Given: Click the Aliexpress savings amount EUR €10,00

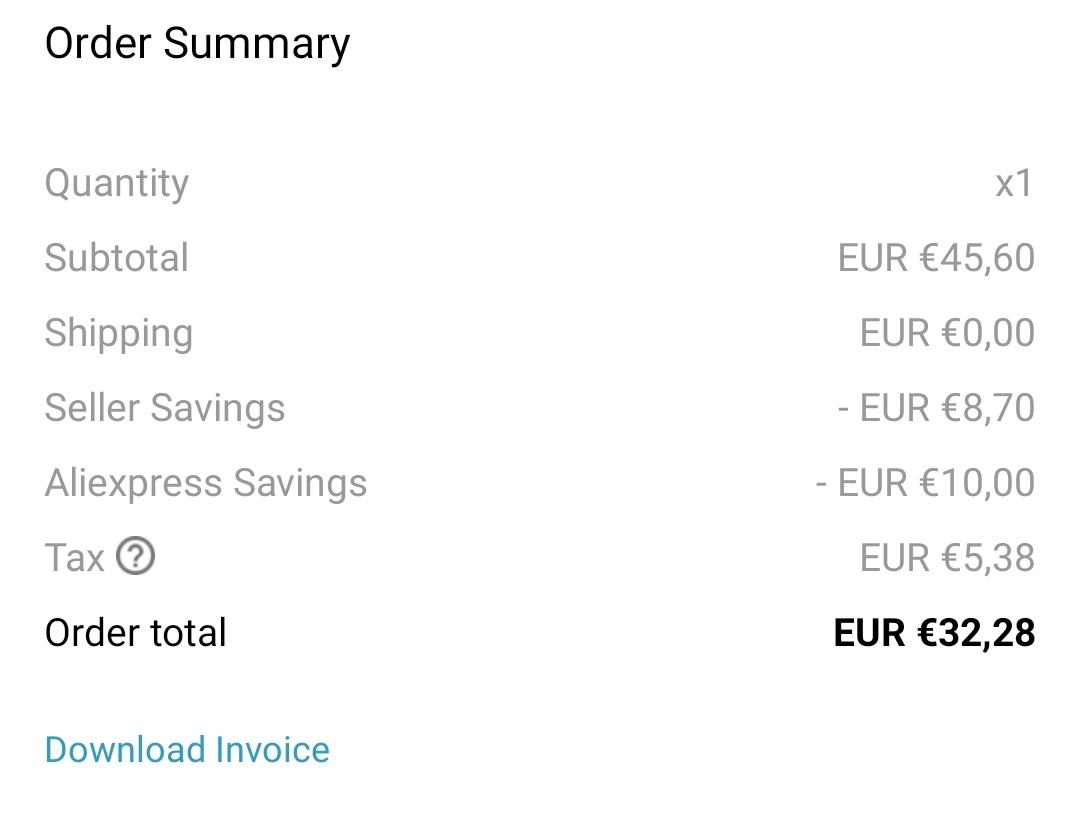Looking at the screenshot, I should 936,483.
